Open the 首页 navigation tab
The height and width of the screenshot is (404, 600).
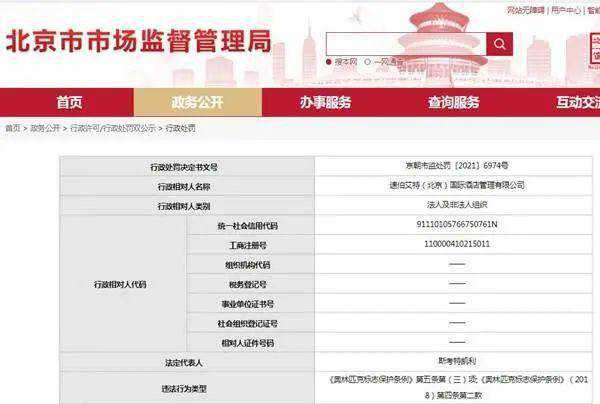(69, 102)
